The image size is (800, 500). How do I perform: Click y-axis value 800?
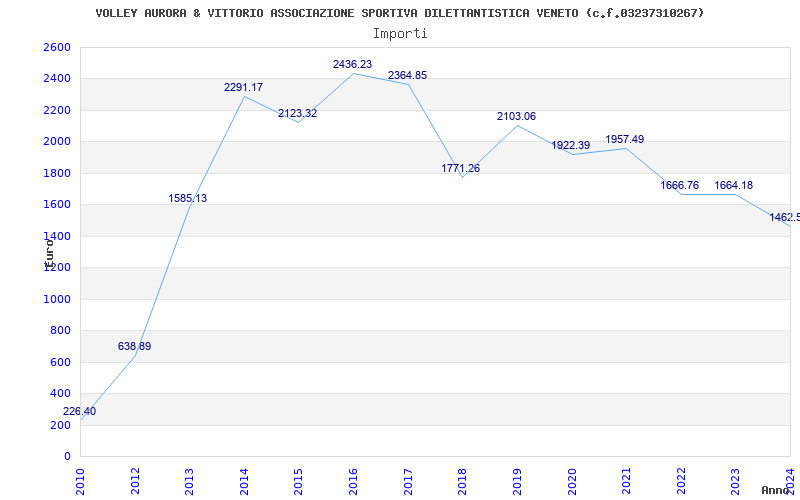(x=61, y=331)
